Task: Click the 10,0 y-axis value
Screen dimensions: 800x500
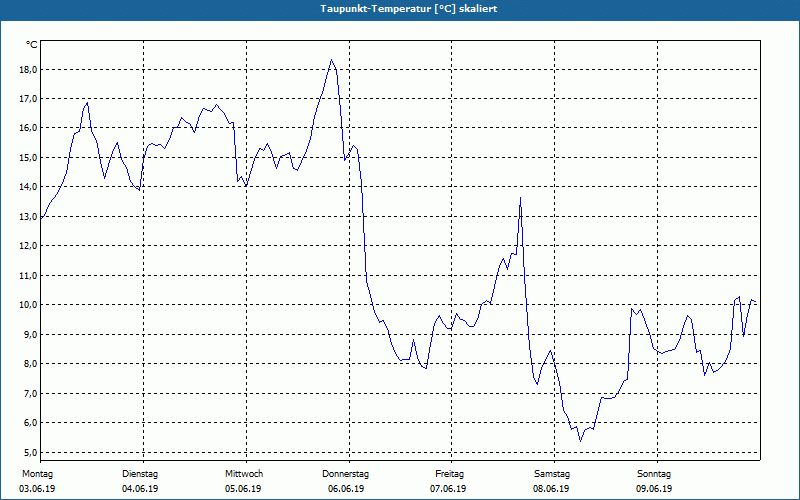Action: click(x=28, y=305)
